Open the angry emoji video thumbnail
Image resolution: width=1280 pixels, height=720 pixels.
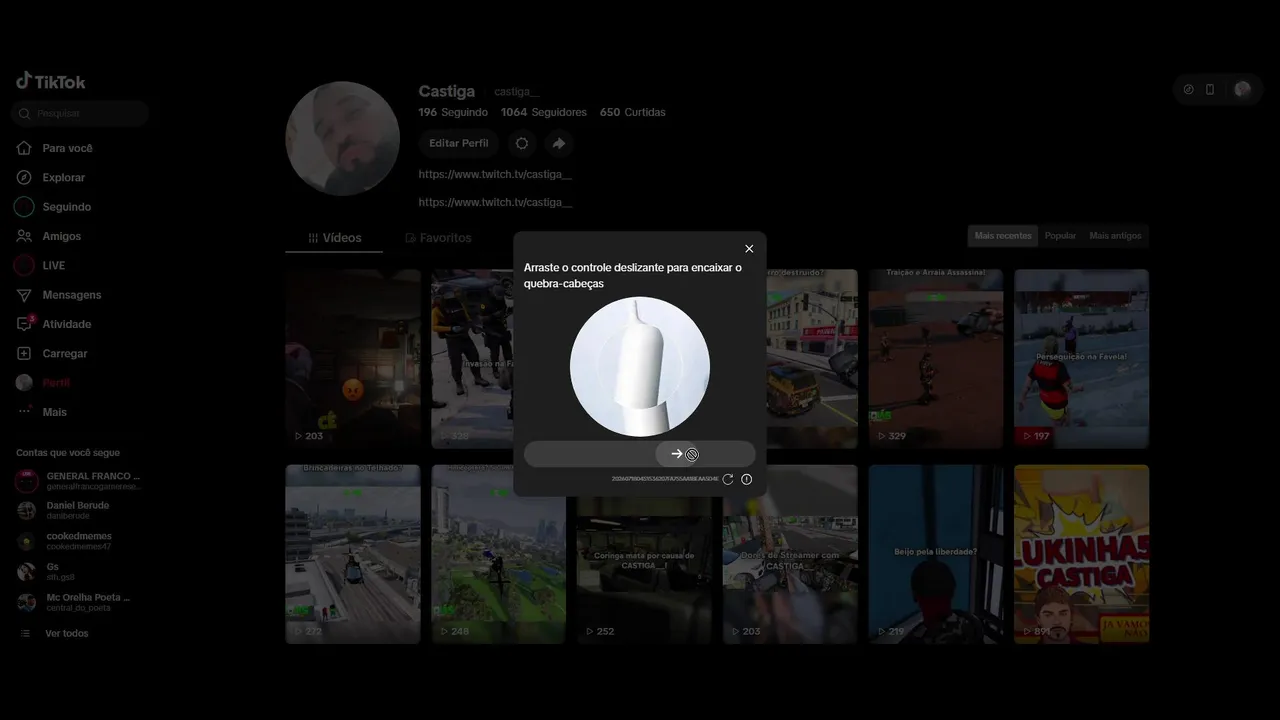click(353, 358)
